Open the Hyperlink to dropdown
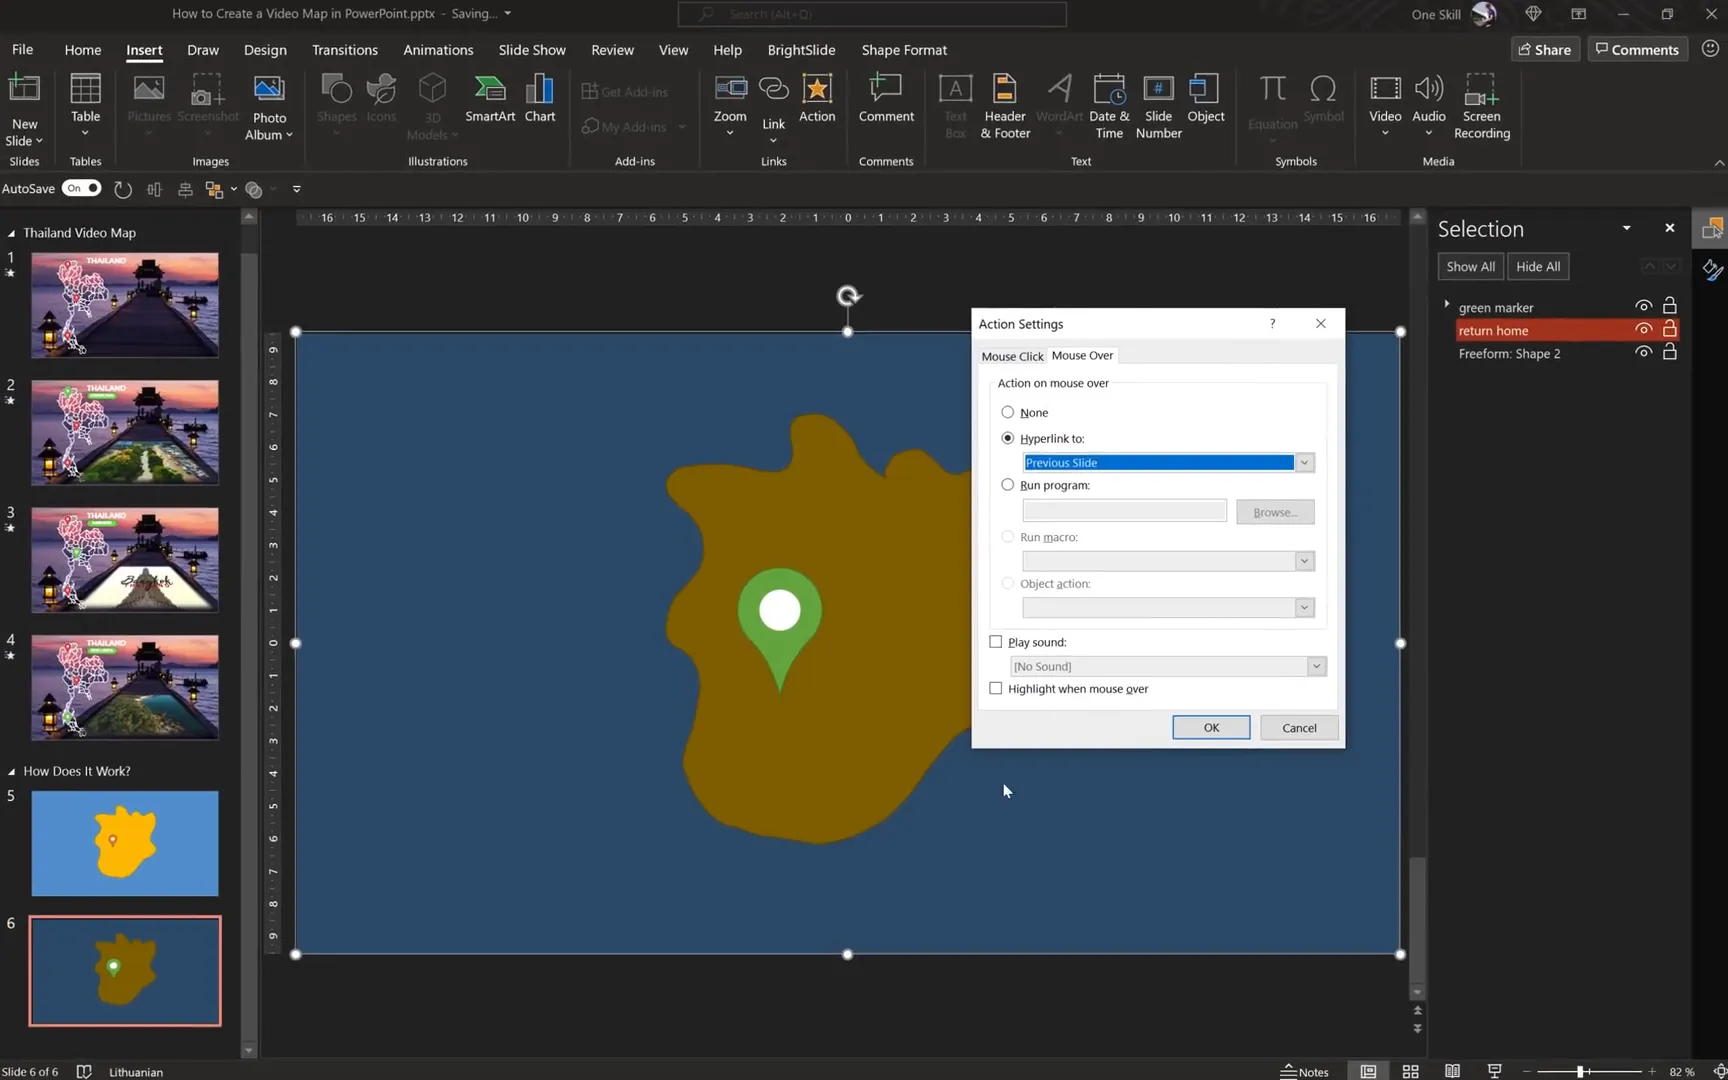 coord(1304,462)
